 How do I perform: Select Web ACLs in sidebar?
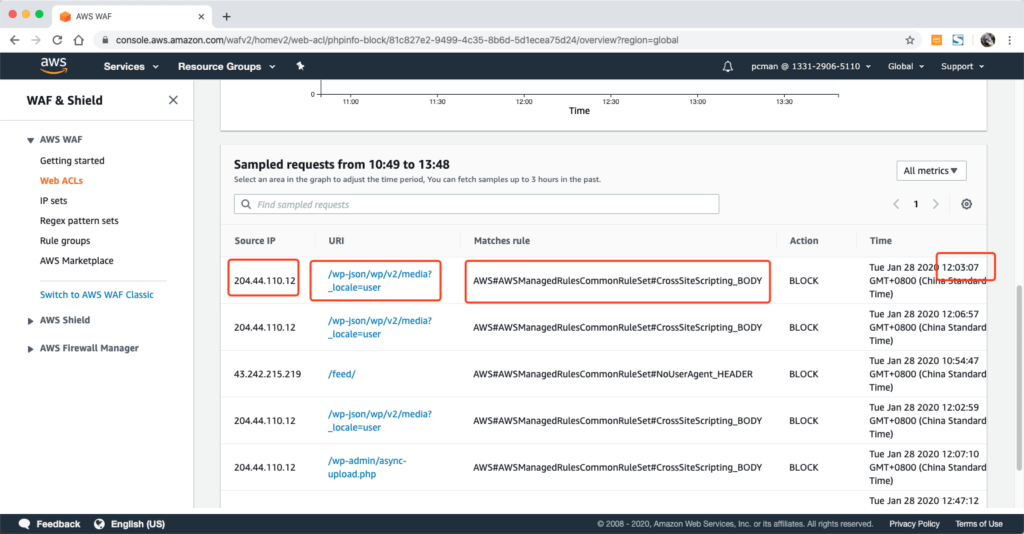click(61, 180)
